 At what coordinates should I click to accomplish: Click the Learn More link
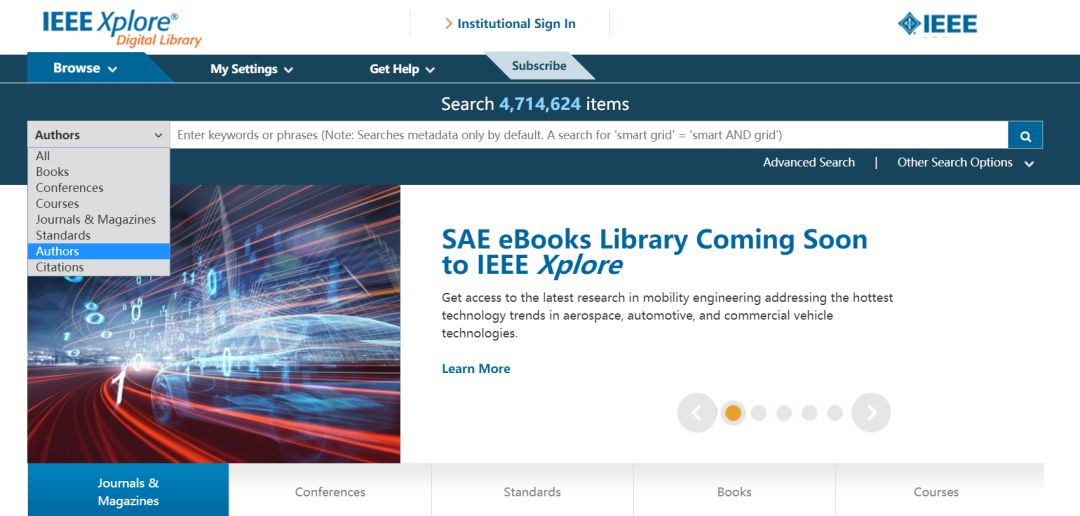[476, 369]
